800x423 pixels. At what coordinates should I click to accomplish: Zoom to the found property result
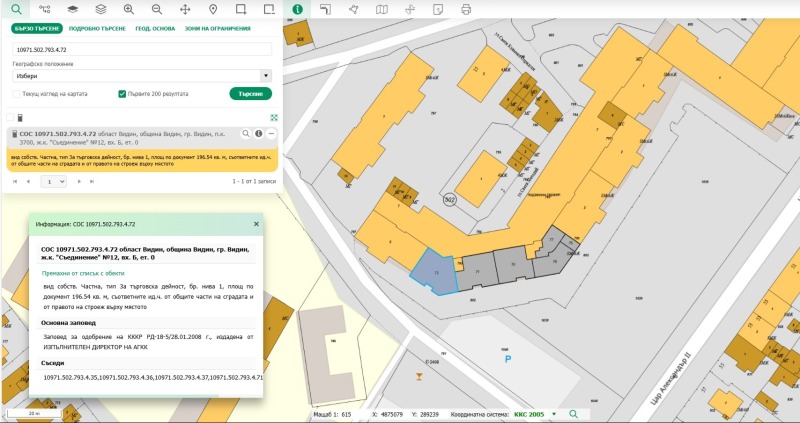pyautogui.click(x=245, y=133)
